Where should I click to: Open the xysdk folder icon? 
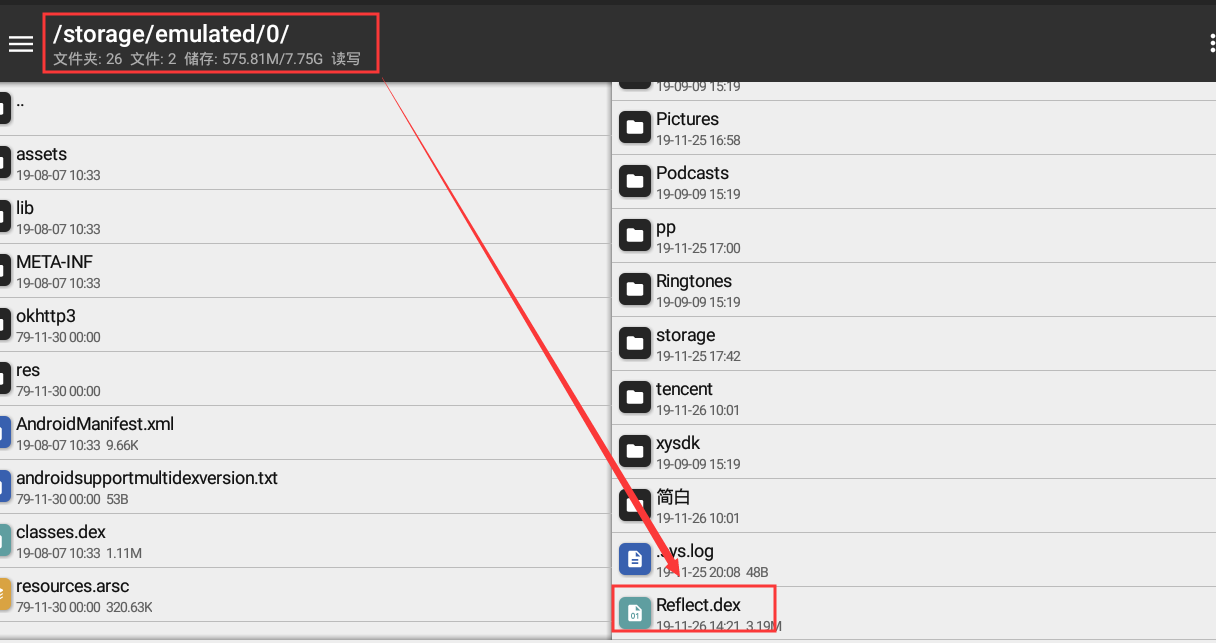point(634,452)
